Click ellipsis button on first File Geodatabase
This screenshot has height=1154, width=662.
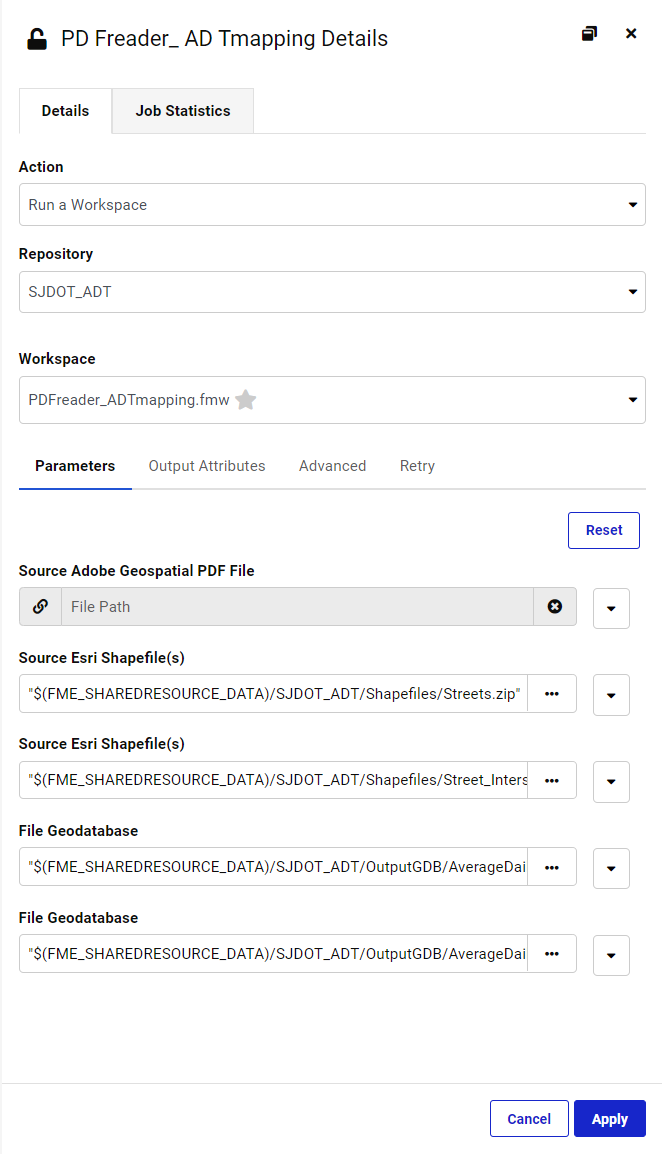pyautogui.click(x=552, y=868)
